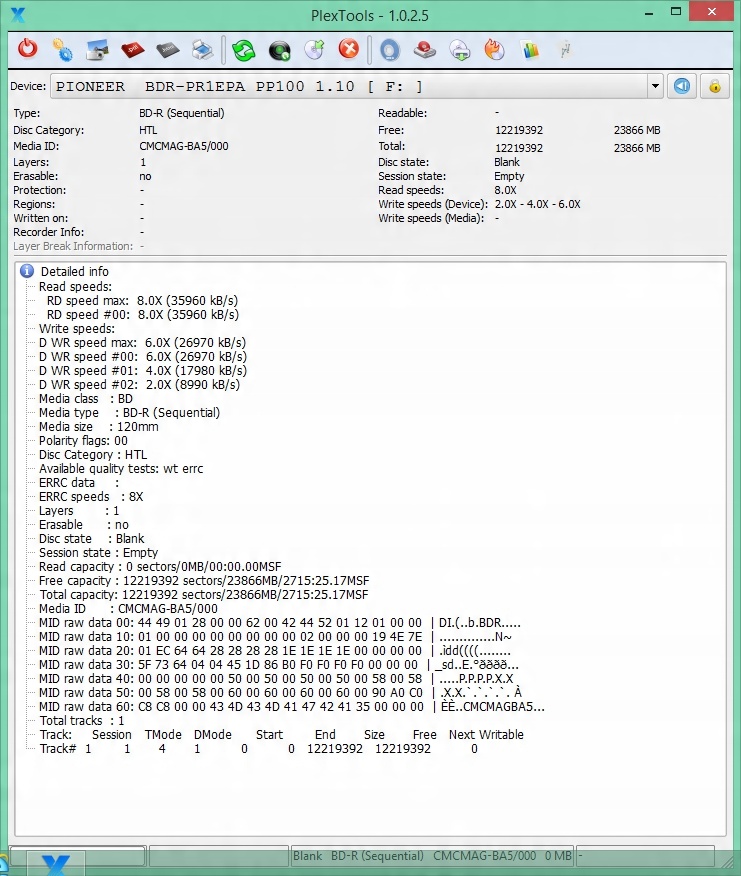This screenshot has height=876, width=741.
Task: Click the black disc with green light icon
Action: (x=279, y=49)
